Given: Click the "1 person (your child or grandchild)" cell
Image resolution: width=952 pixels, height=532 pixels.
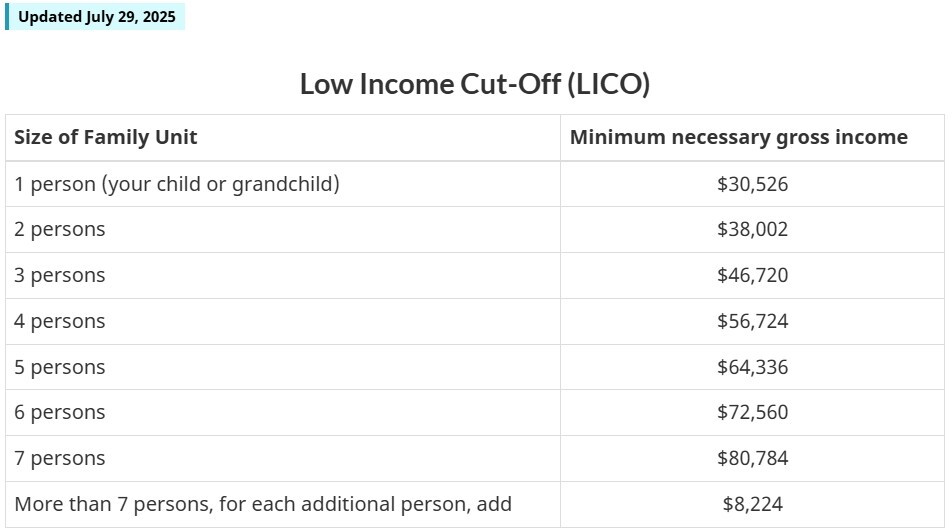Looking at the screenshot, I should 177,184.
